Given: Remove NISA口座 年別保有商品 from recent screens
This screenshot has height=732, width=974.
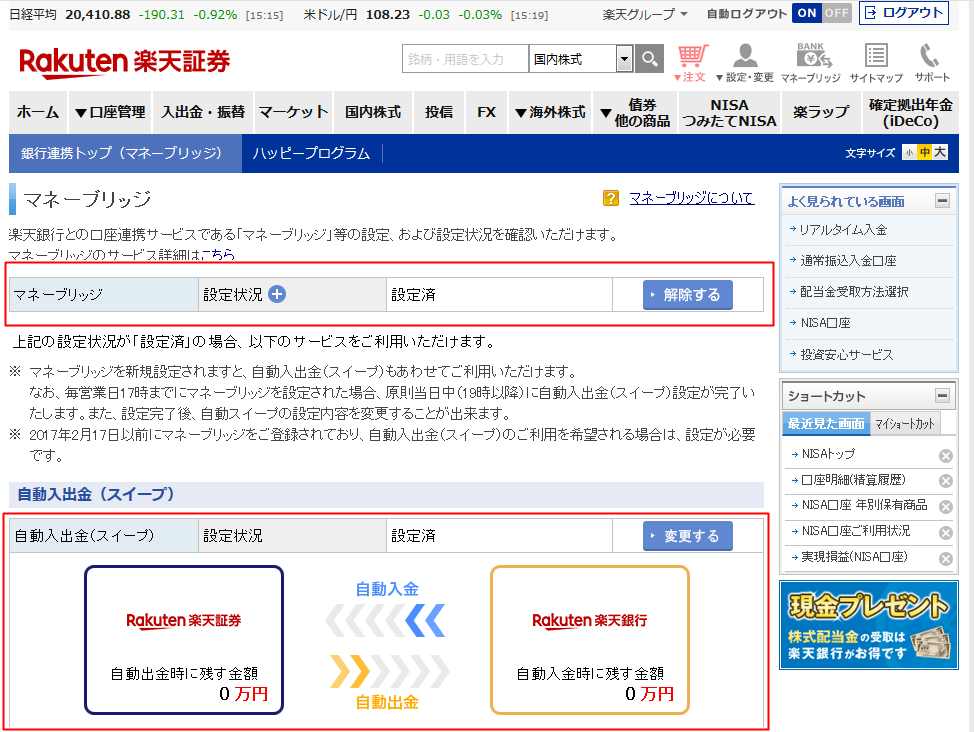Looking at the screenshot, I should [x=945, y=507].
